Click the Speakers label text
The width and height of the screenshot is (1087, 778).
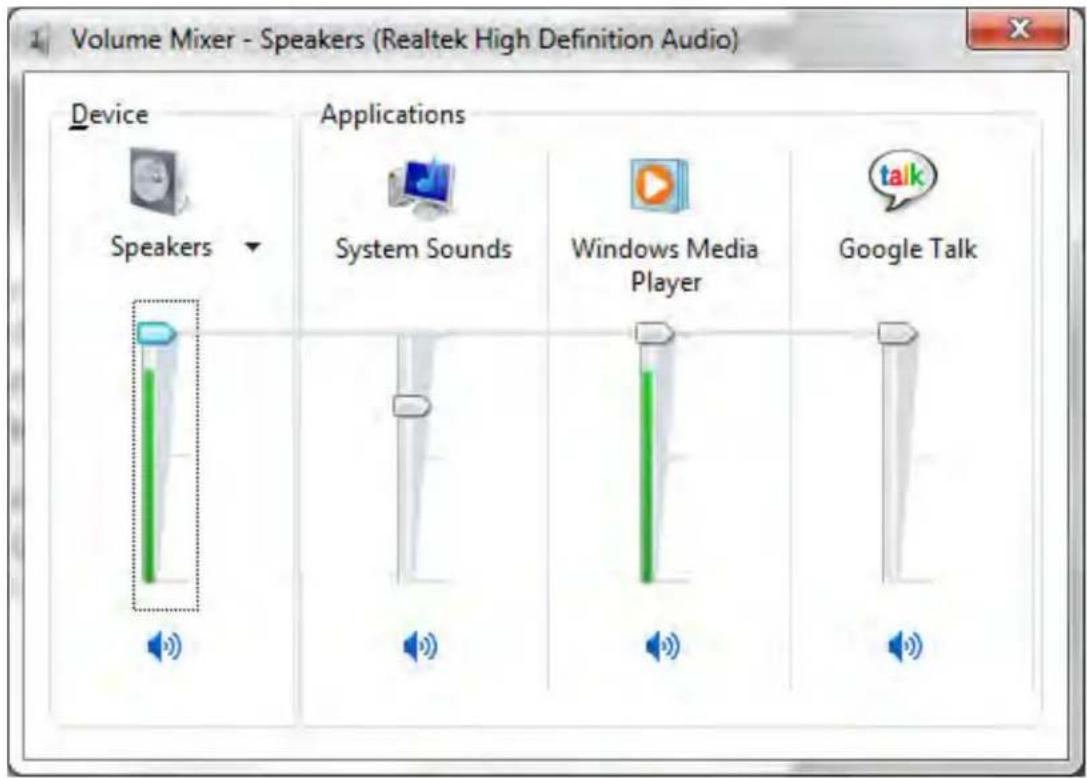point(162,248)
